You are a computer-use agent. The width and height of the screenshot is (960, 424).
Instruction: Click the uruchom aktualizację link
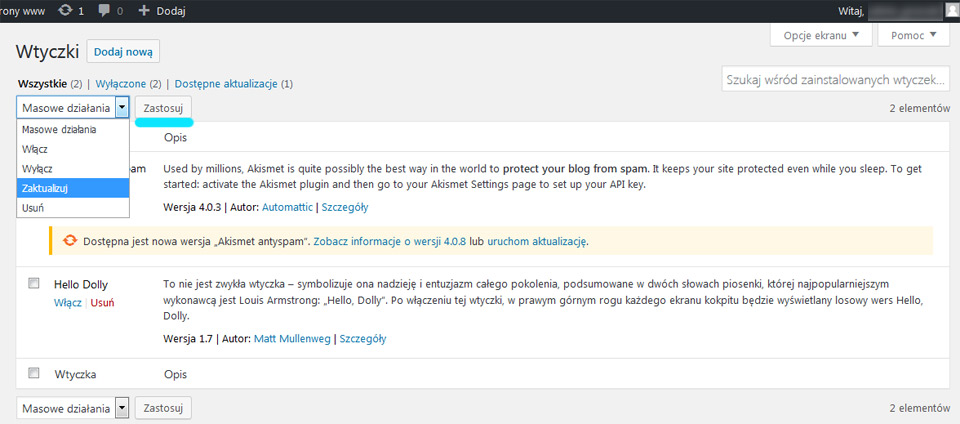[537, 241]
